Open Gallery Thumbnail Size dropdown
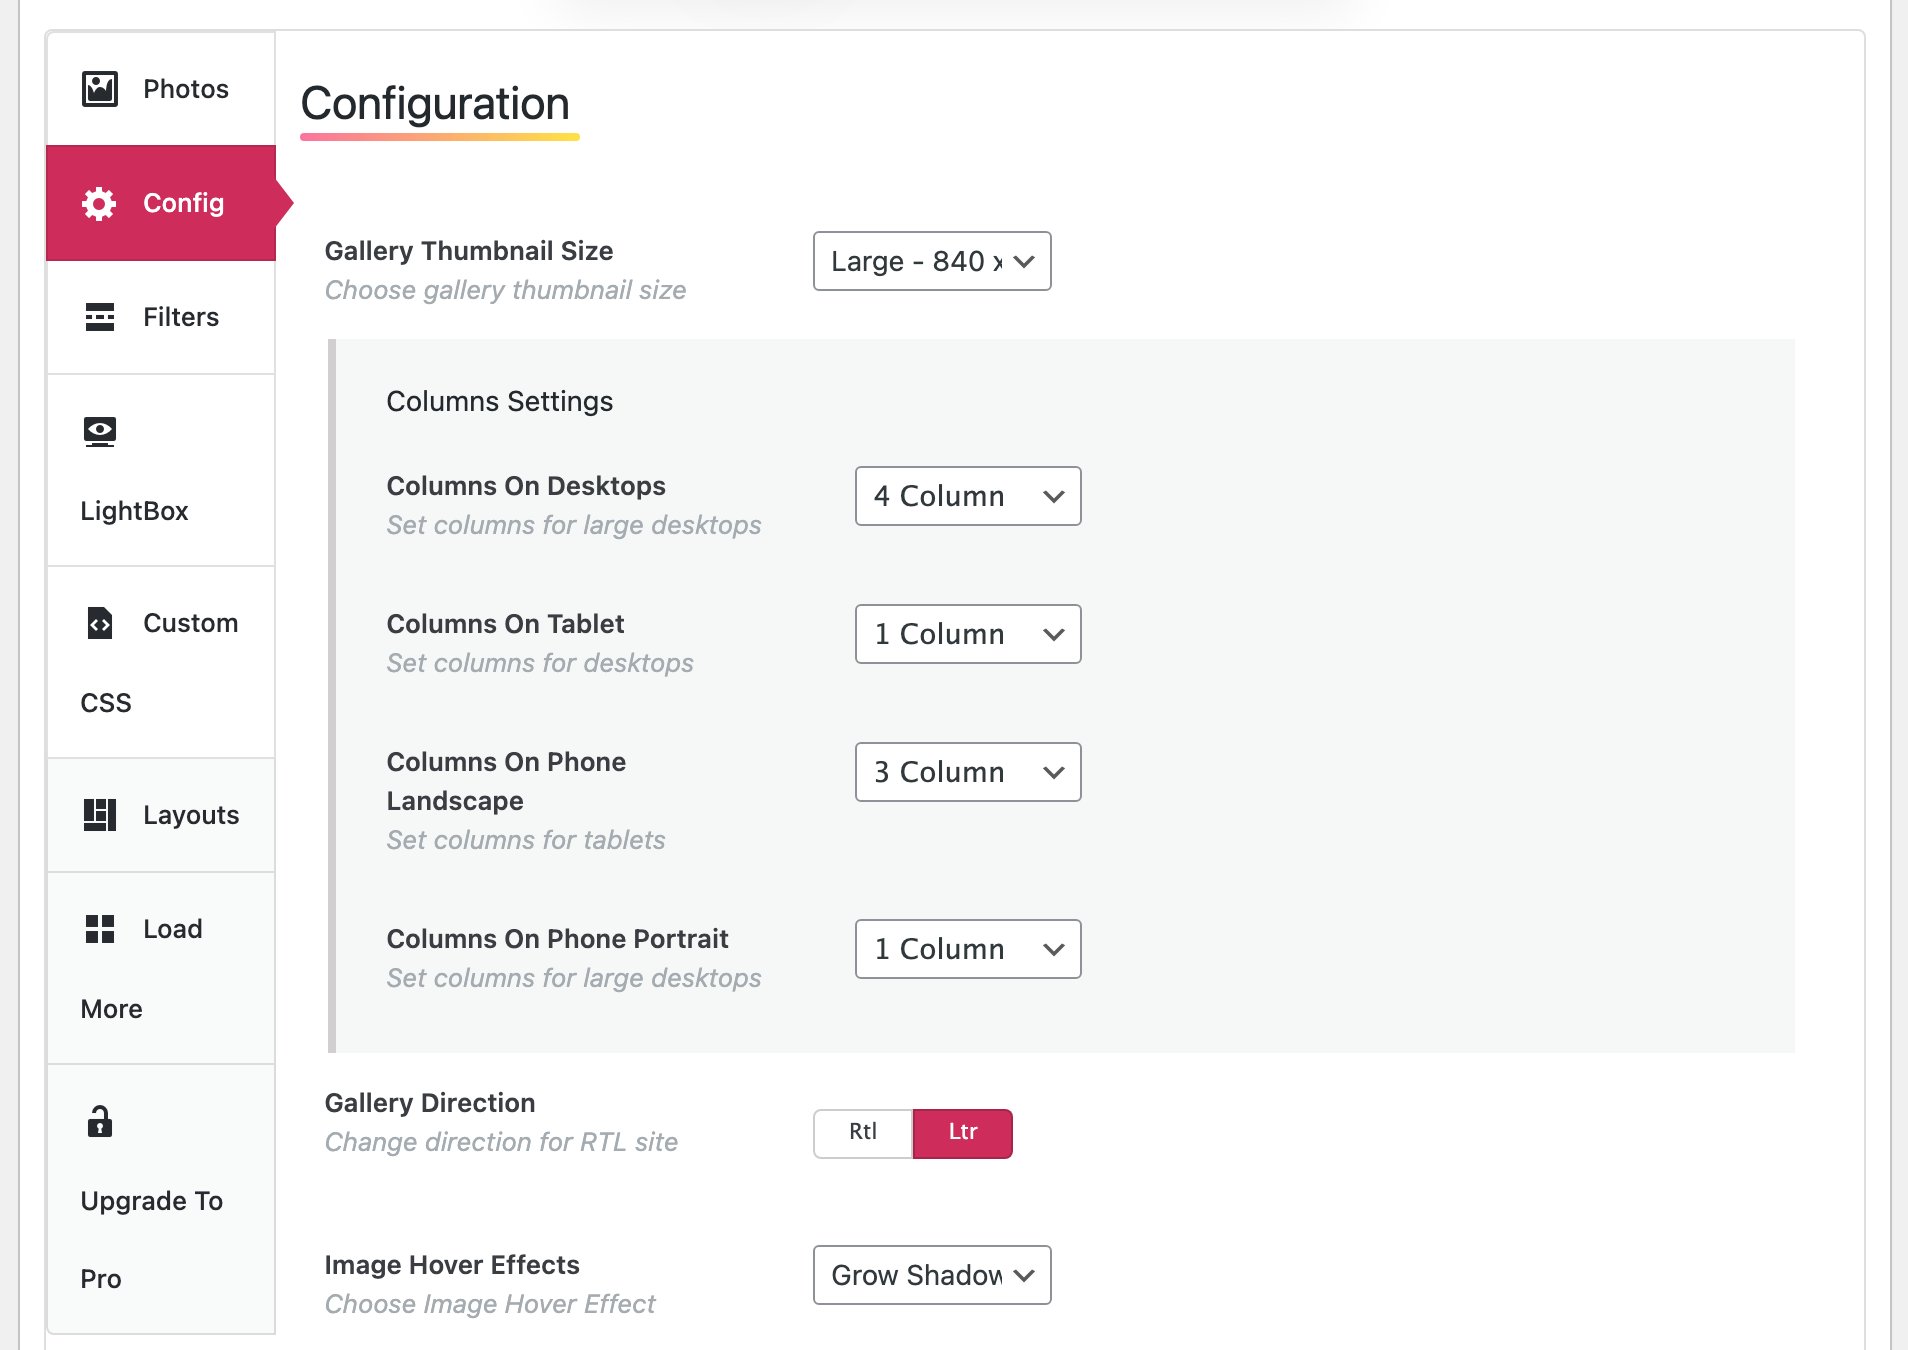The height and width of the screenshot is (1350, 1908). tap(932, 261)
